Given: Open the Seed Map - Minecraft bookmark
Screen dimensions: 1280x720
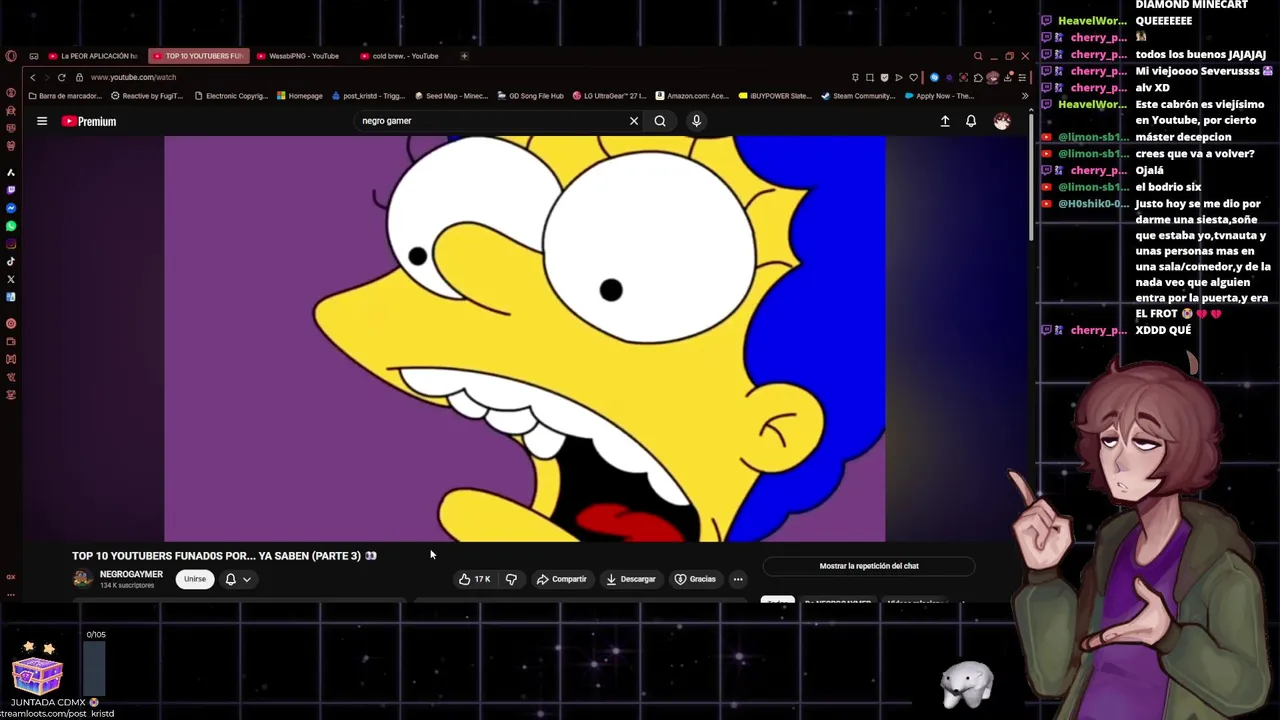Looking at the screenshot, I should point(451,96).
